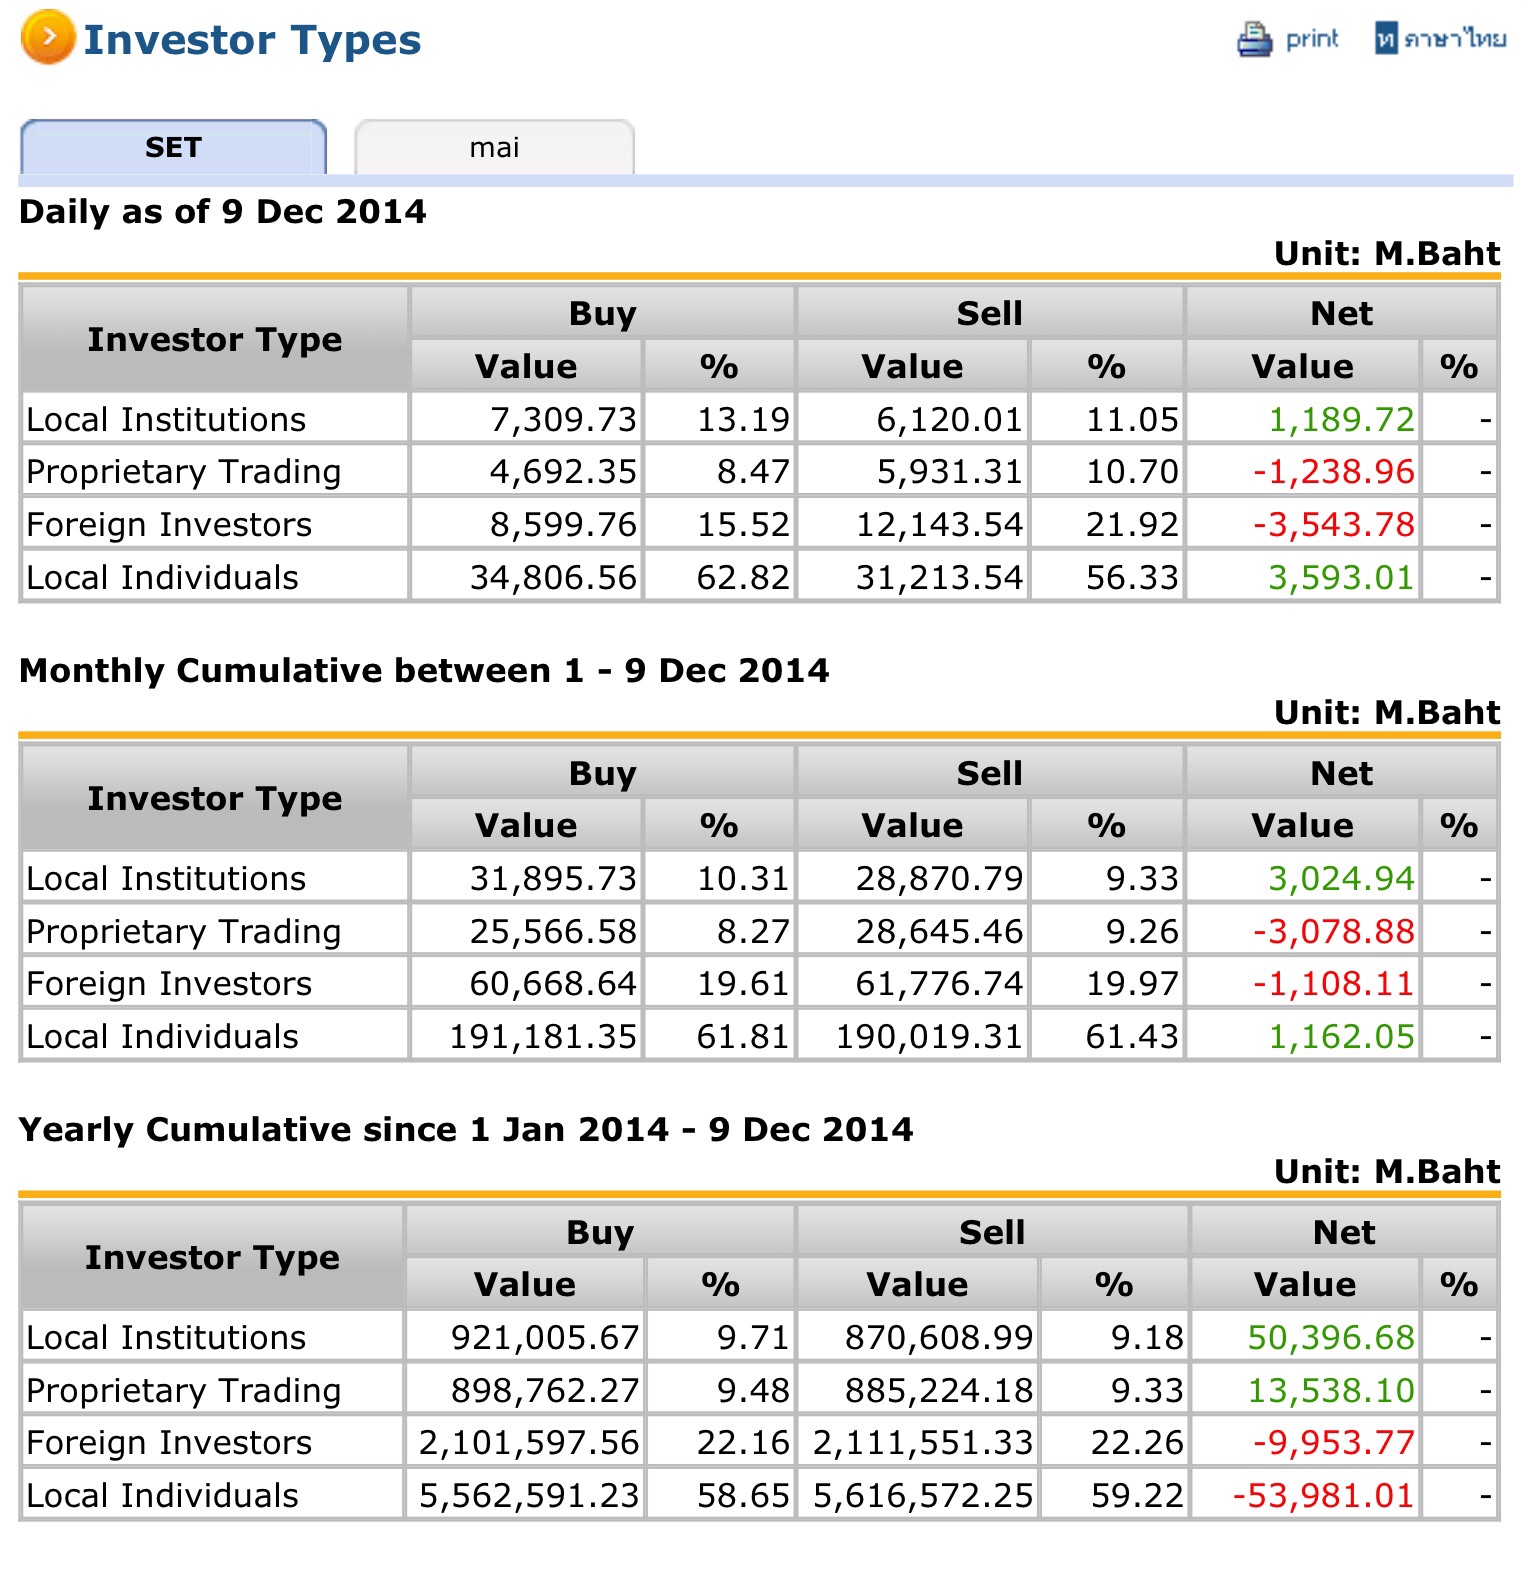Click daily Foreign Investors net value -3,543.78
Viewport: 1536px width, 1579px height.
1333,524
